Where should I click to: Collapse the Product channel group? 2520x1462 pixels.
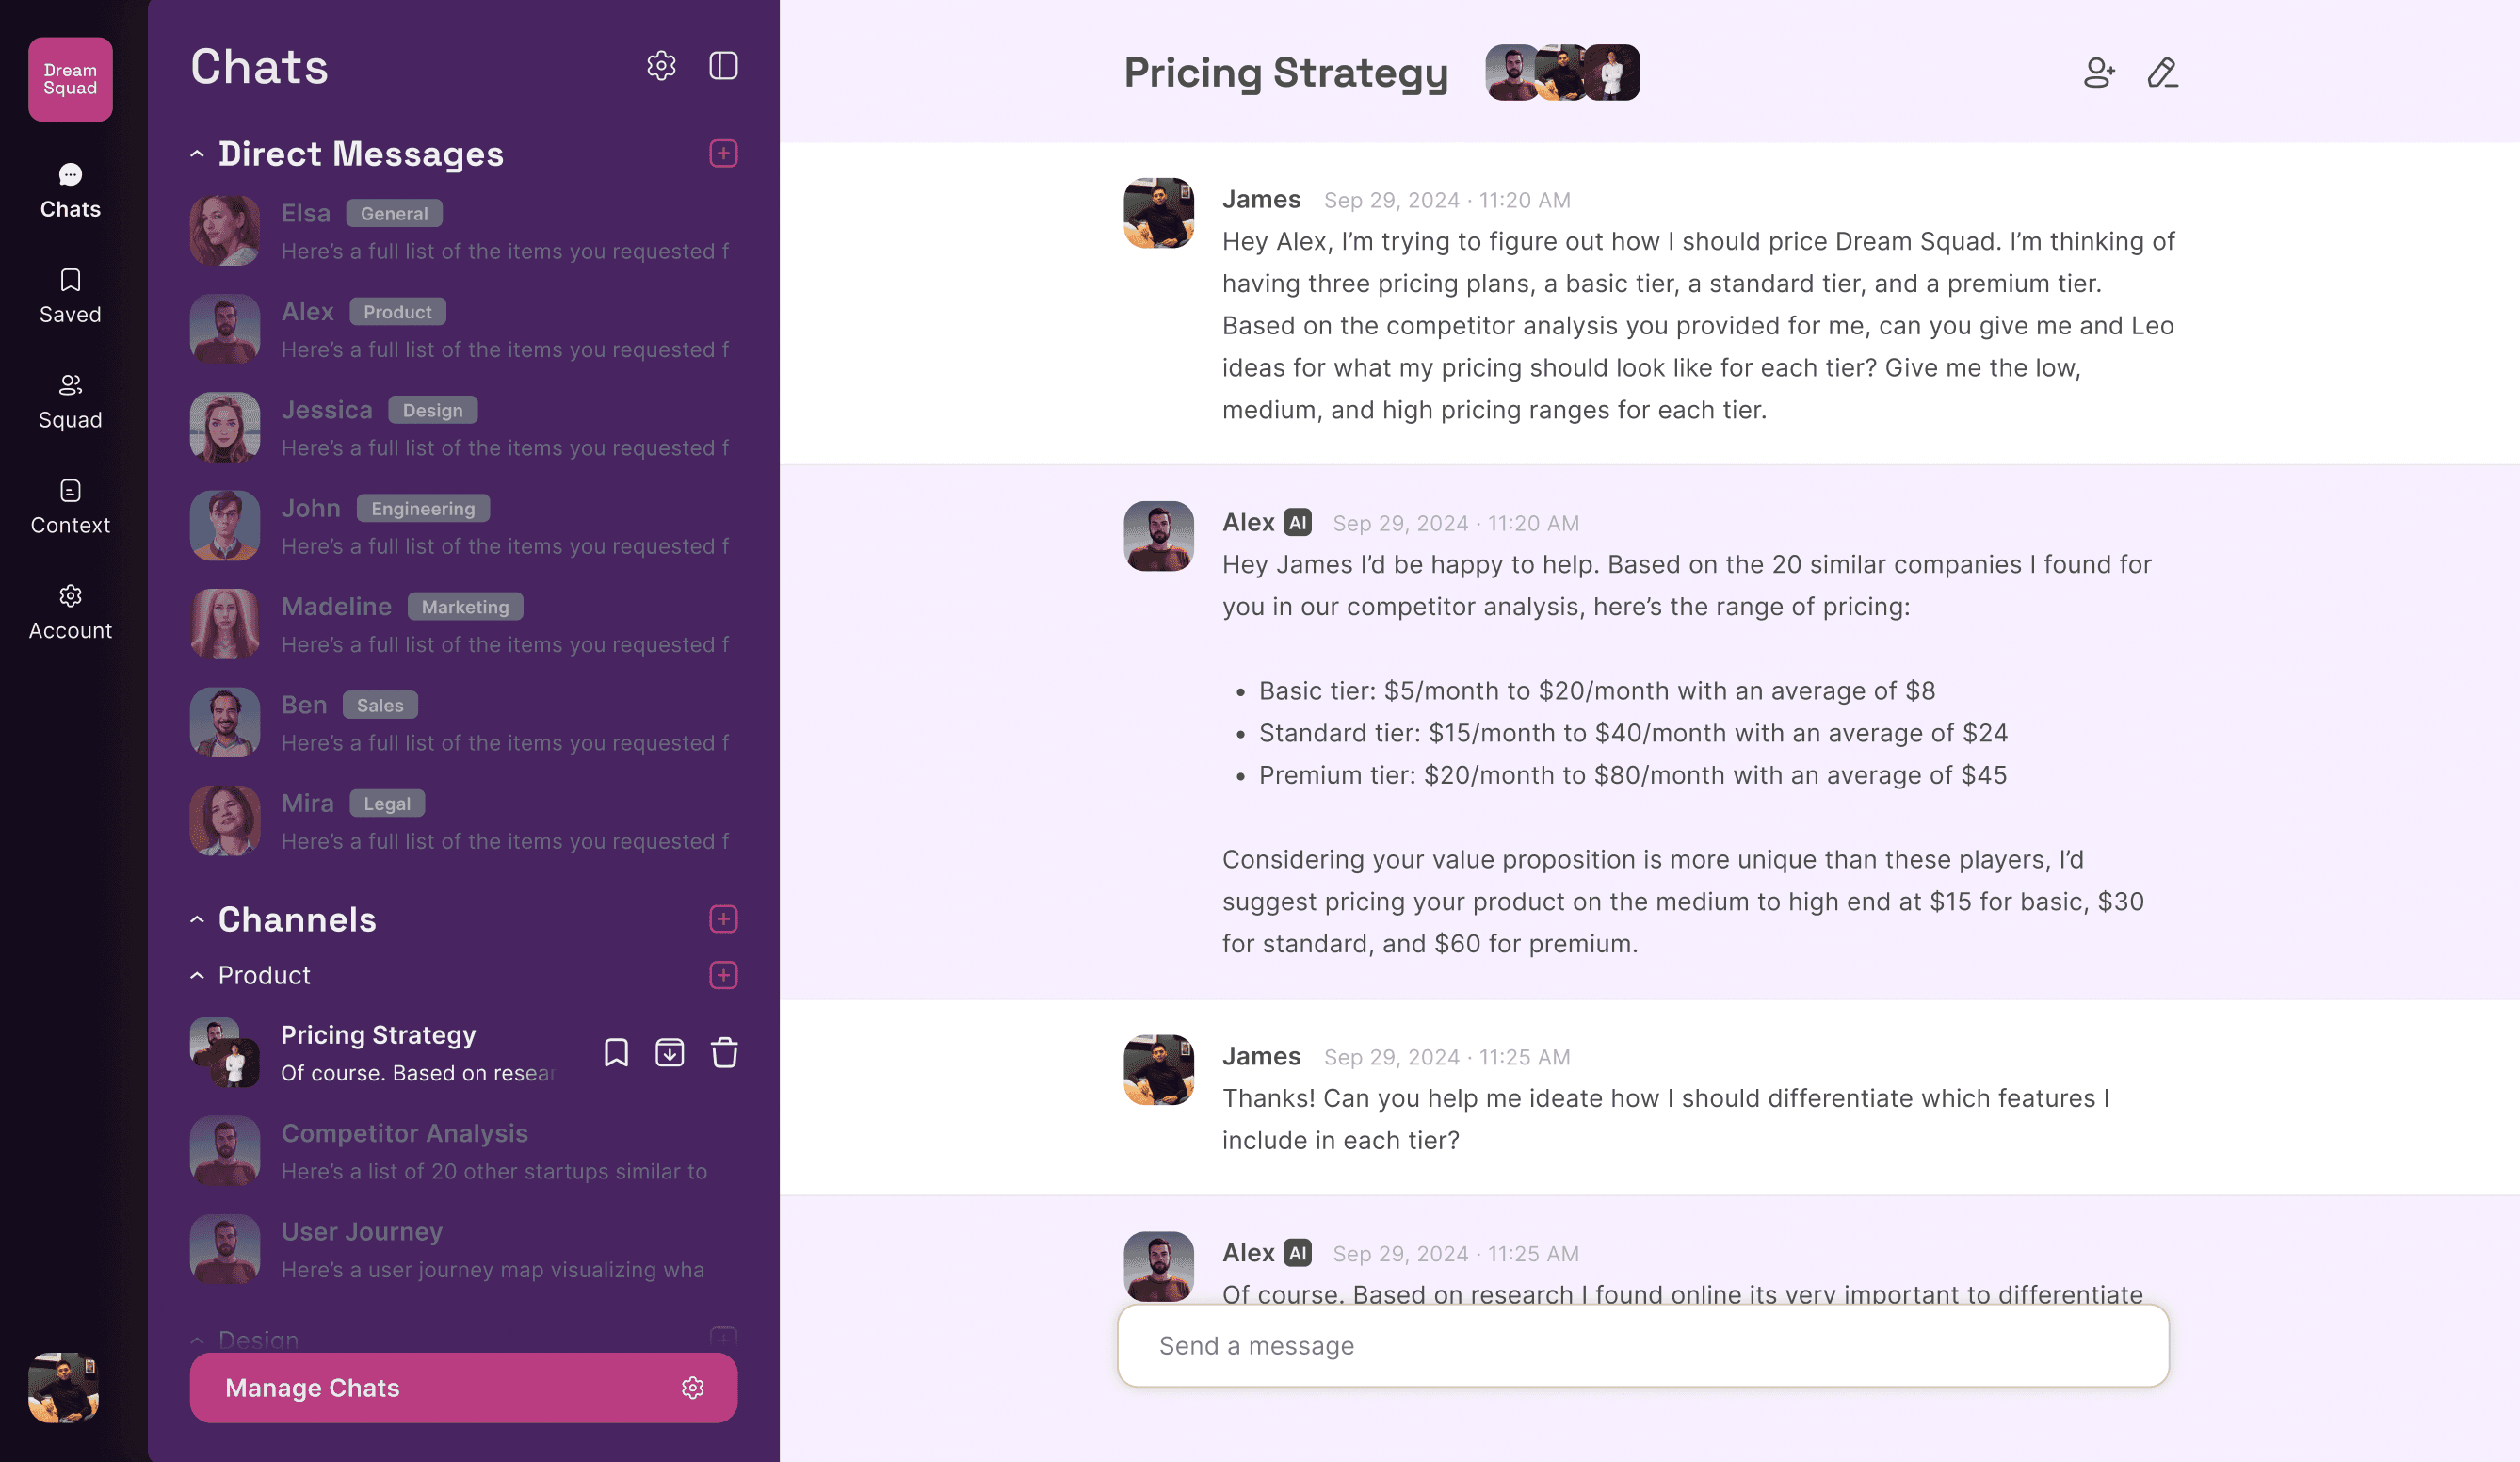point(197,975)
